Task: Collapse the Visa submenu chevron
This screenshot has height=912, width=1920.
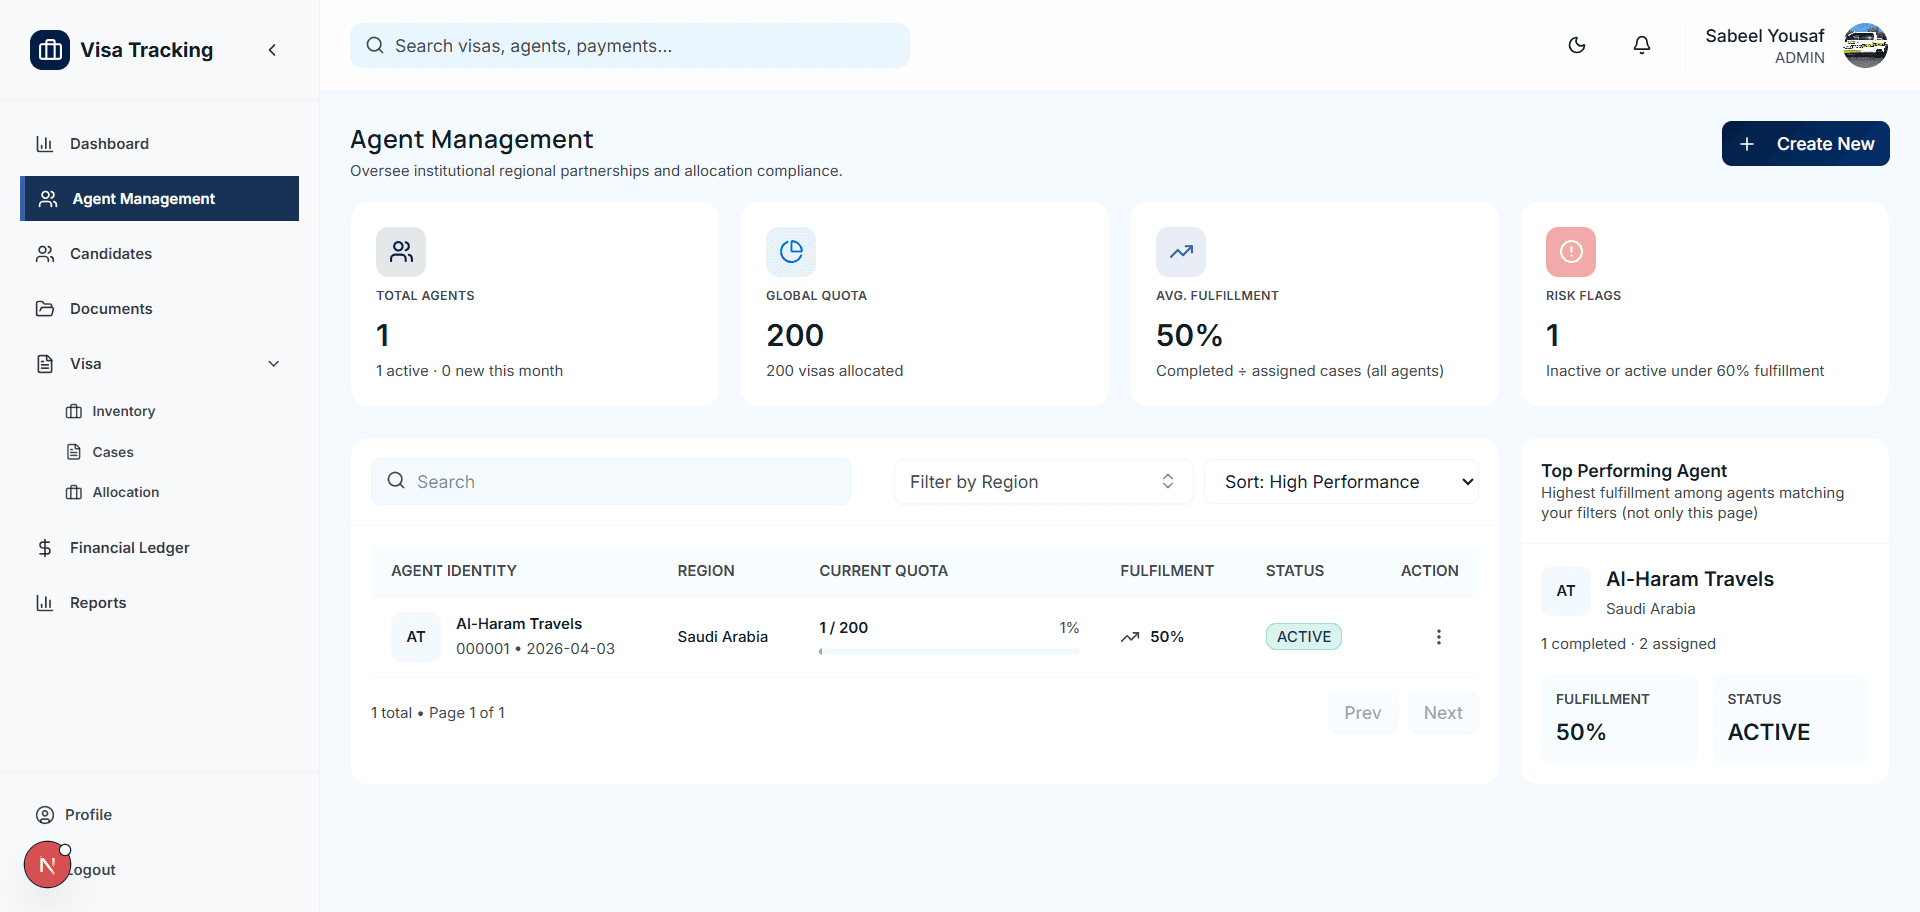Action: (x=274, y=364)
